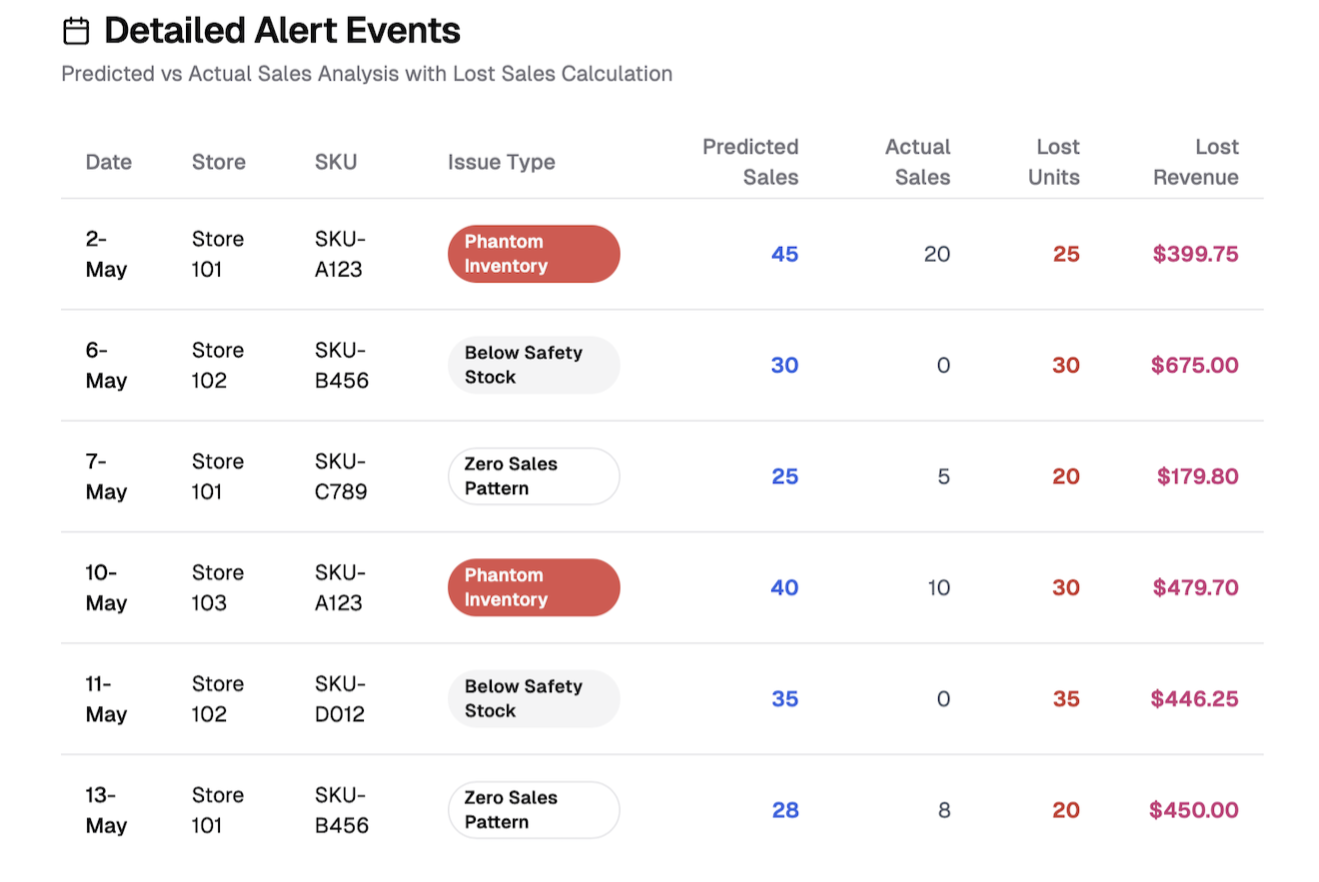
Task: Click the Issue Type column header
Action: coord(501,162)
